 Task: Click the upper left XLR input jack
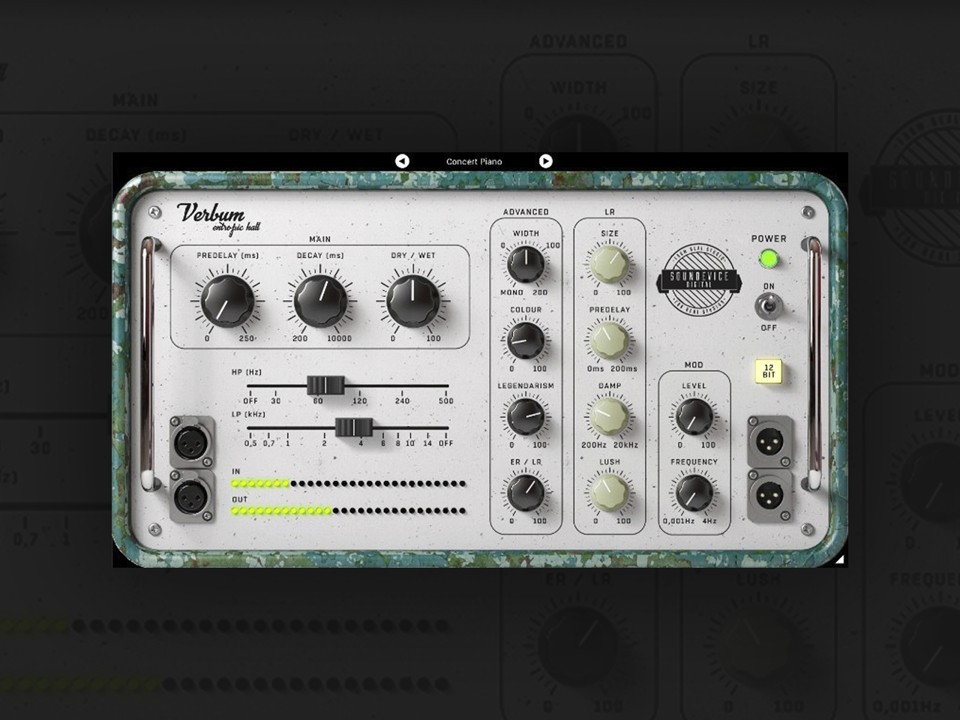(193, 441)
